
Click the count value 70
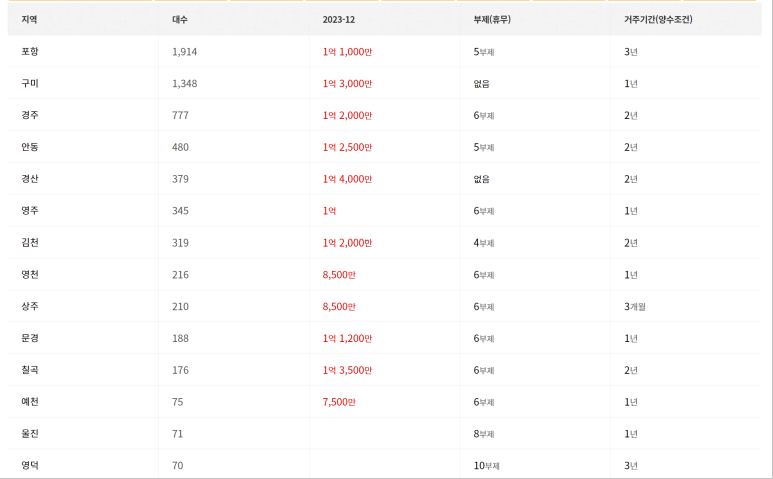177,466
